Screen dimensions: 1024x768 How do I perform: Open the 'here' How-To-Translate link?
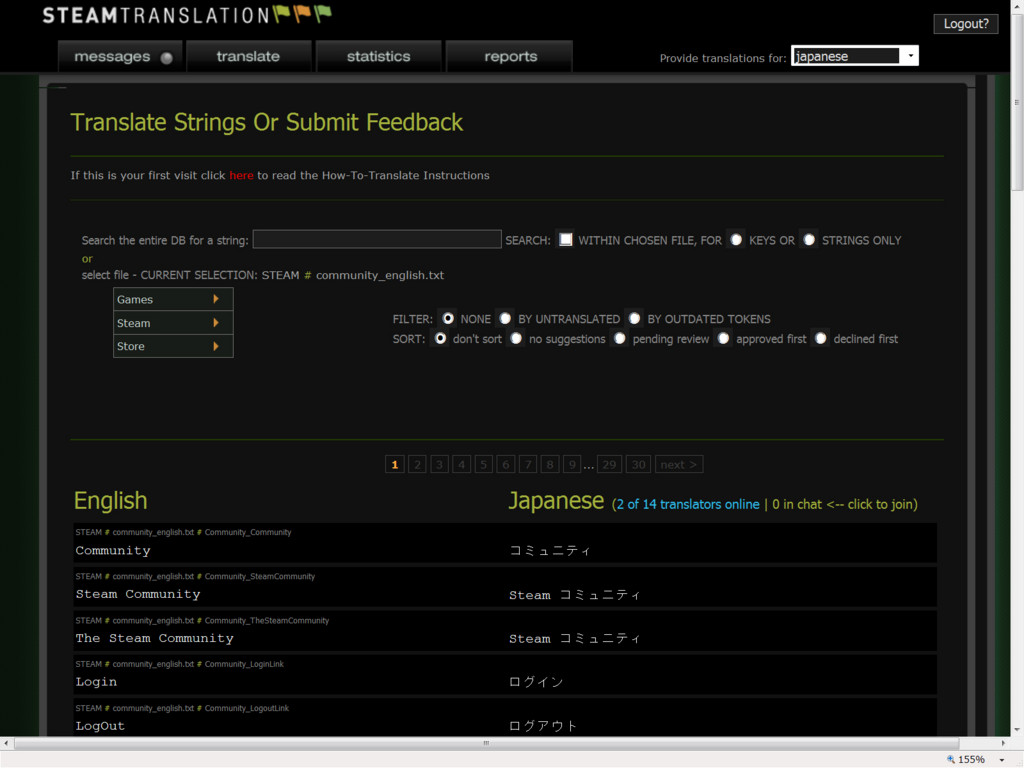pyautogui.click(x=241, y=175)
